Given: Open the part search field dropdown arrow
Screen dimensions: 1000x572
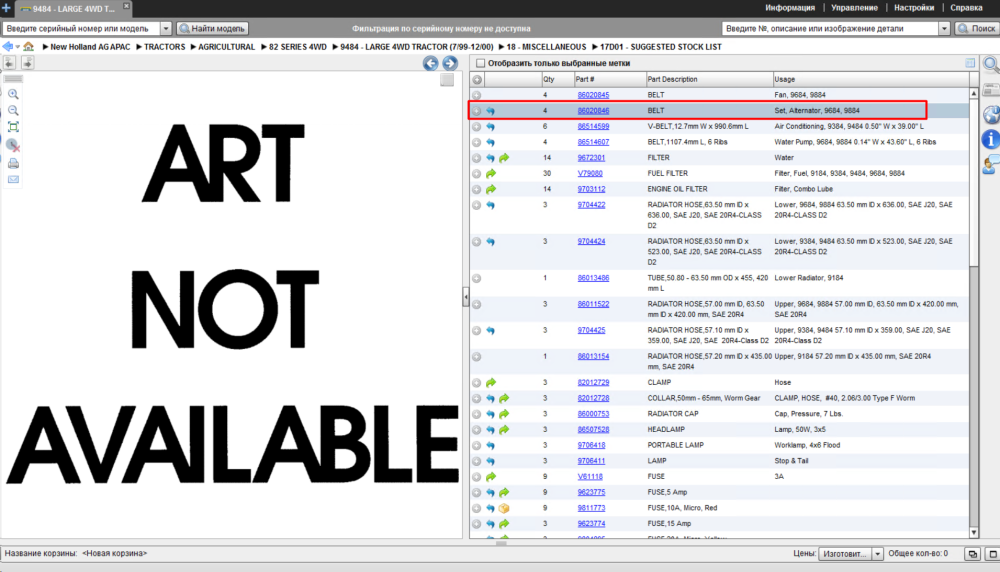Looking at the screenshot, I should pyautogui.click(x=944, y=28).
